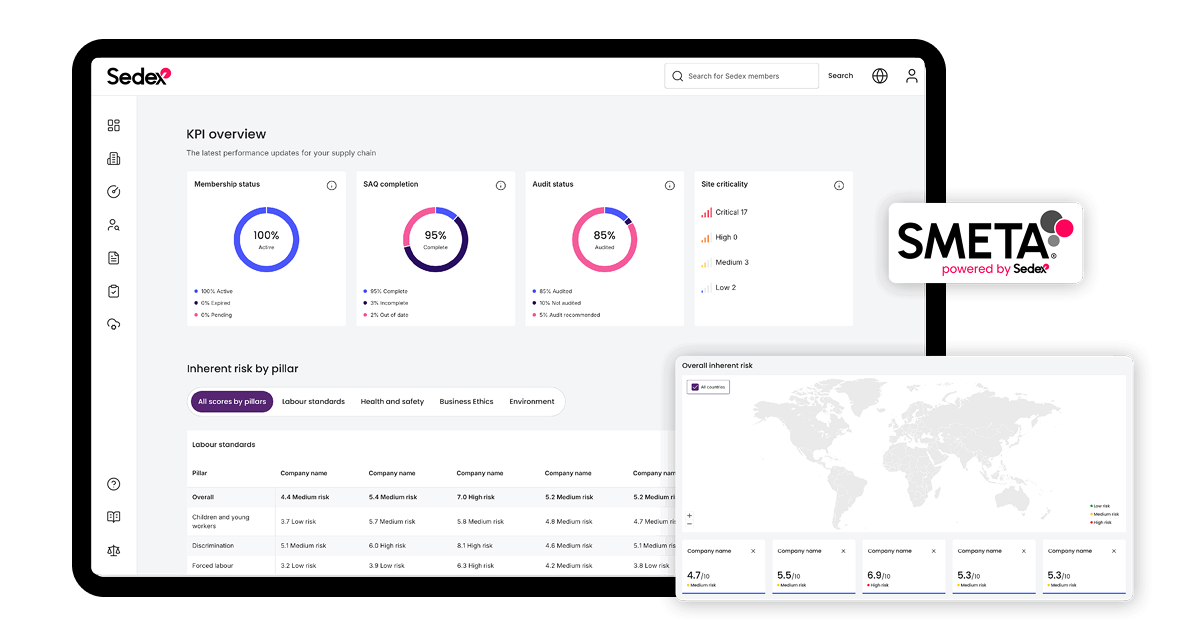Click the Search button in the header
Screen dimensions: 1200x630
[x=840, y=75]
